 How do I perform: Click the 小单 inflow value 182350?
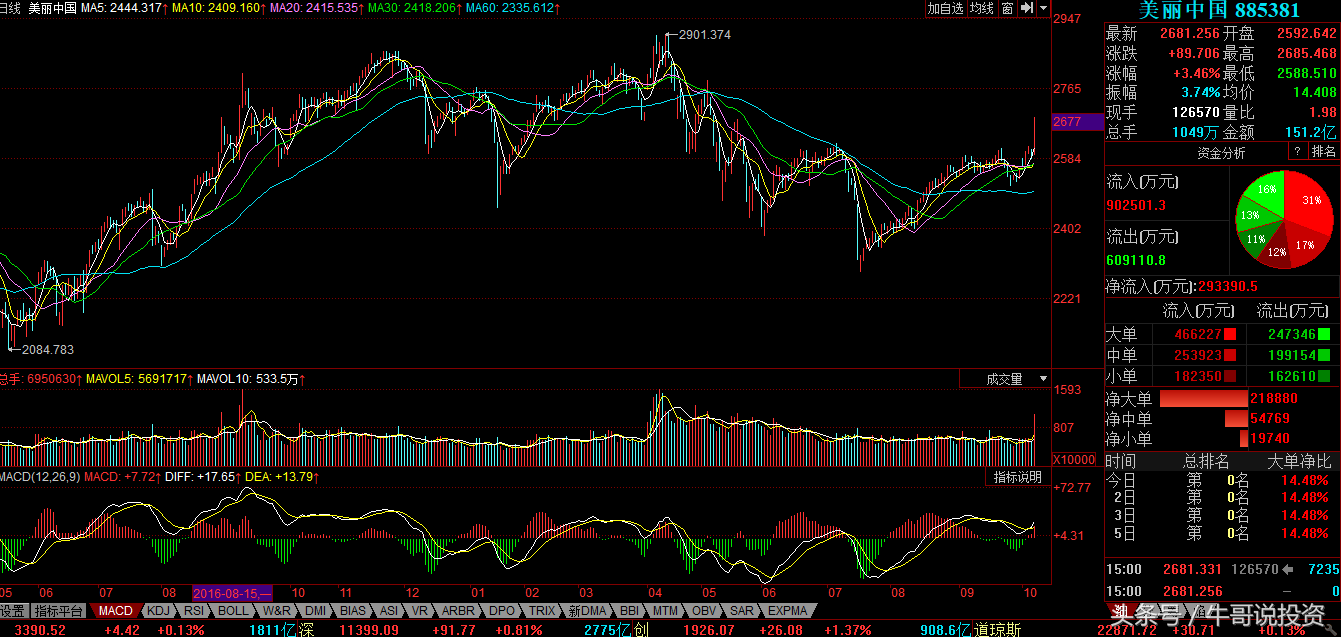[x=1198, y=376]
